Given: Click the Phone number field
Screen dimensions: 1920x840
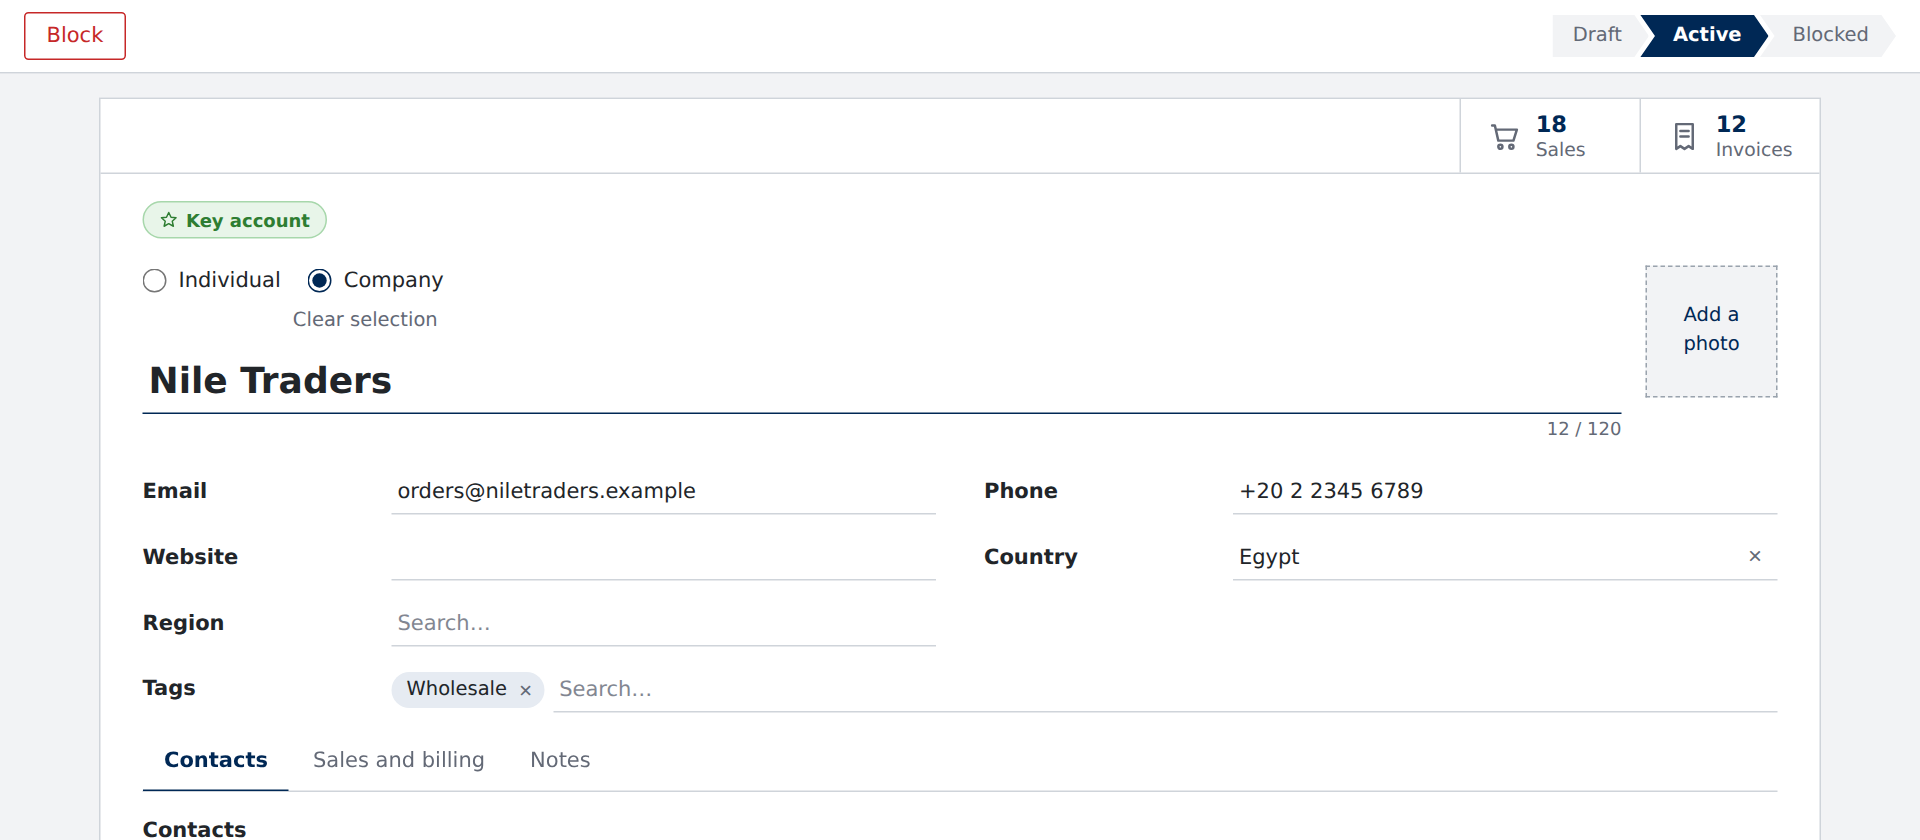Looking at the screenshot, I should coord(1505,490).
